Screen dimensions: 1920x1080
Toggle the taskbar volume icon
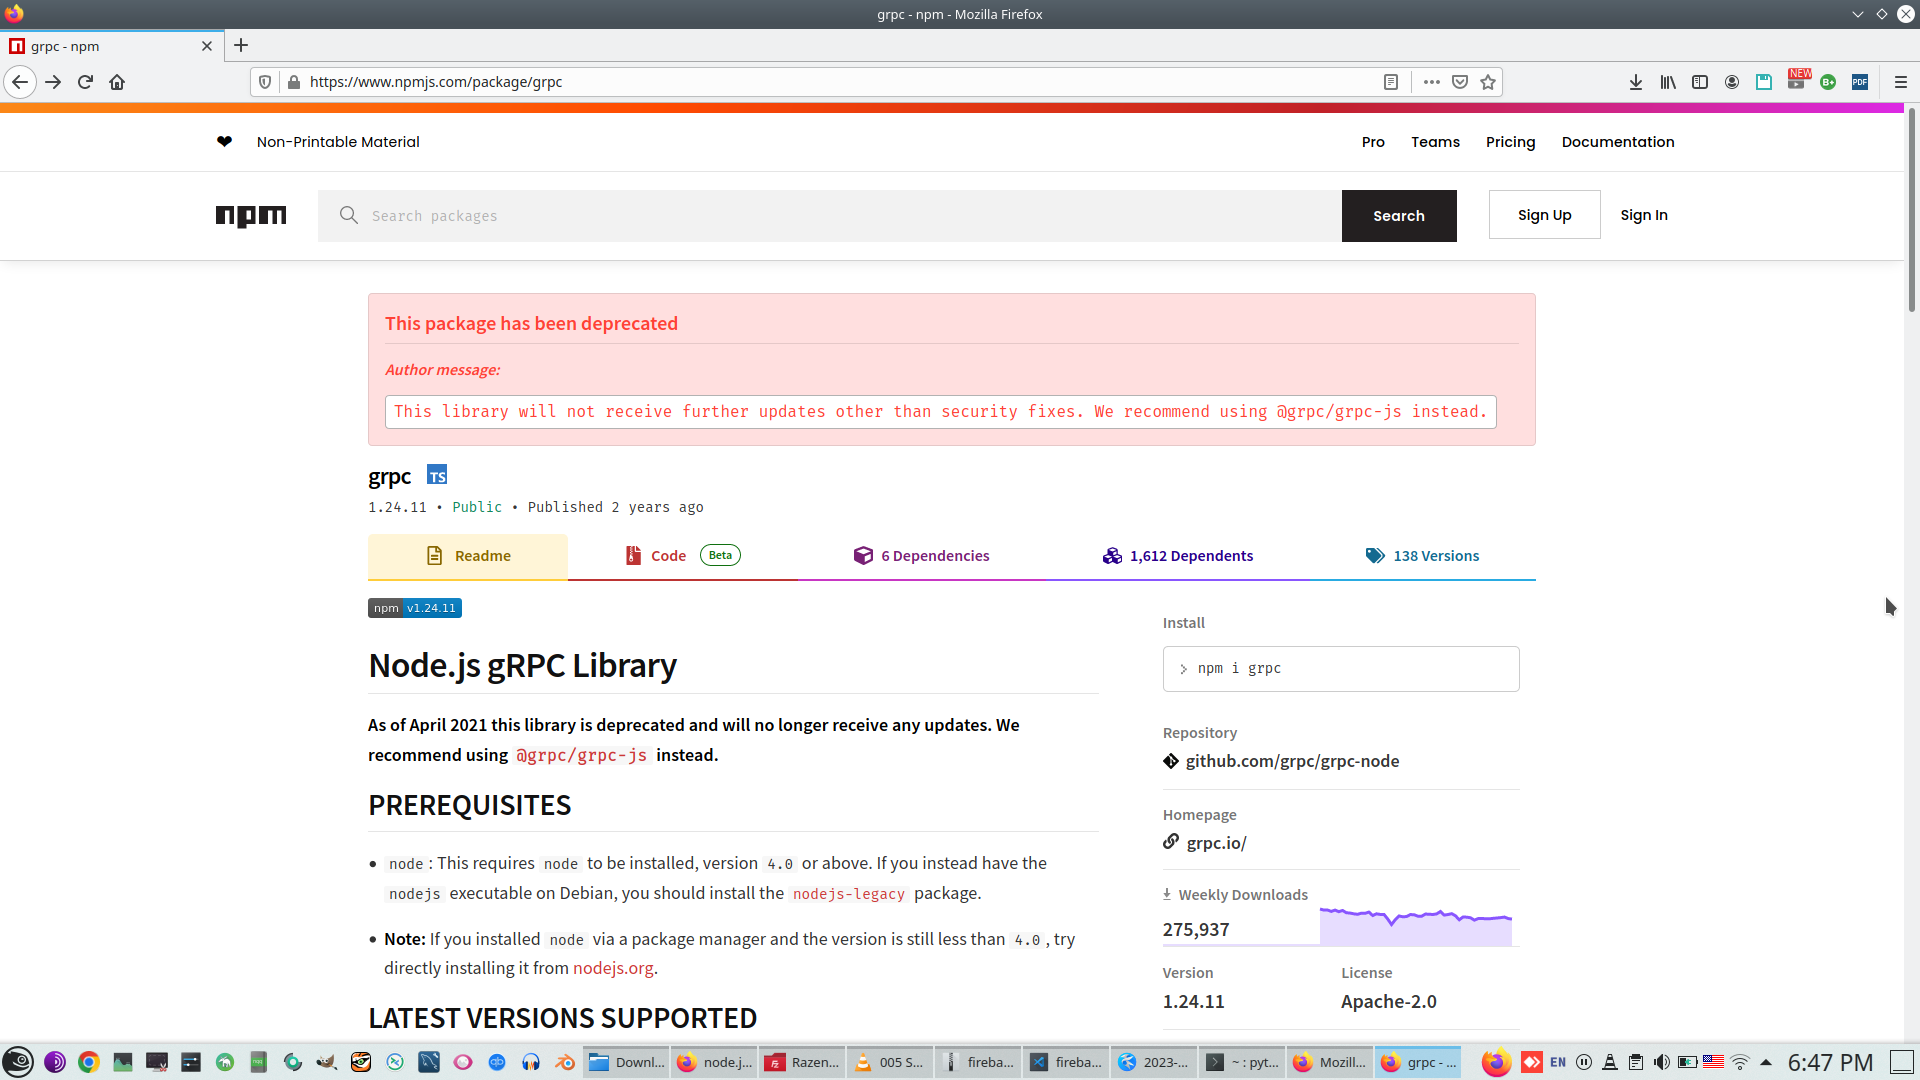coord(1661,1062)
